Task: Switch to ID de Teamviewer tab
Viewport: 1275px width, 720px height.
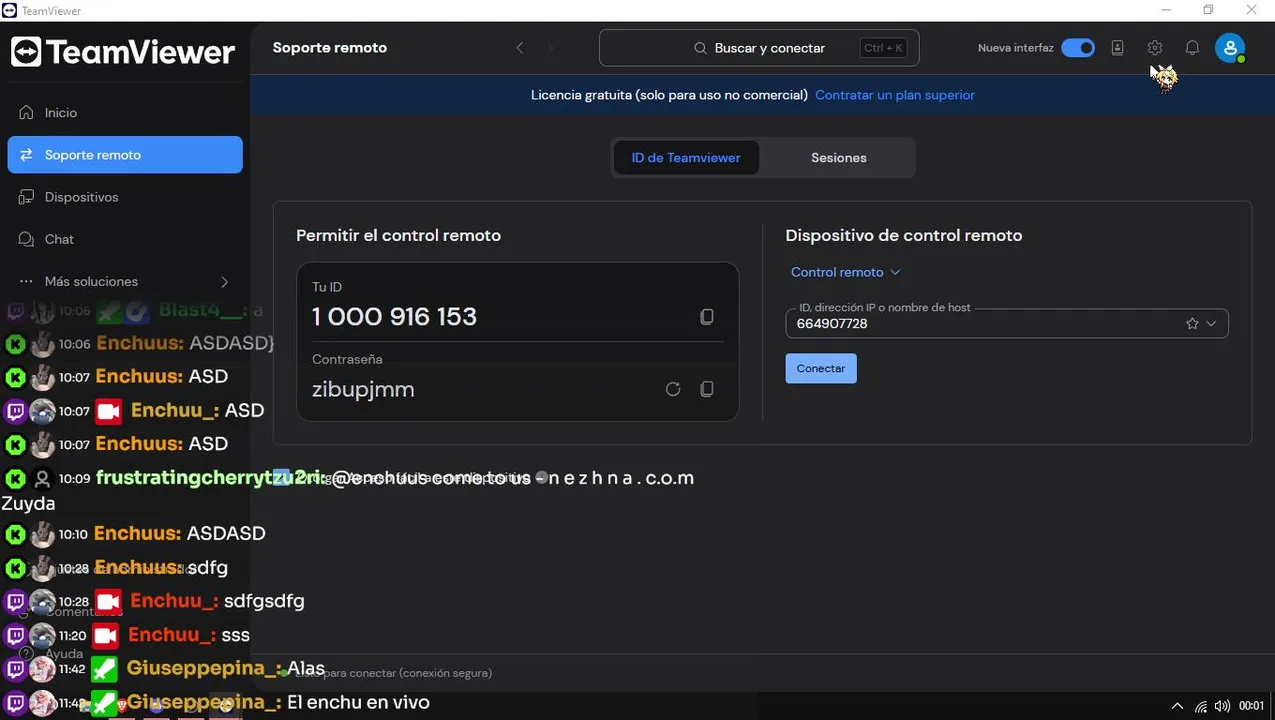Action: [686, 158]
